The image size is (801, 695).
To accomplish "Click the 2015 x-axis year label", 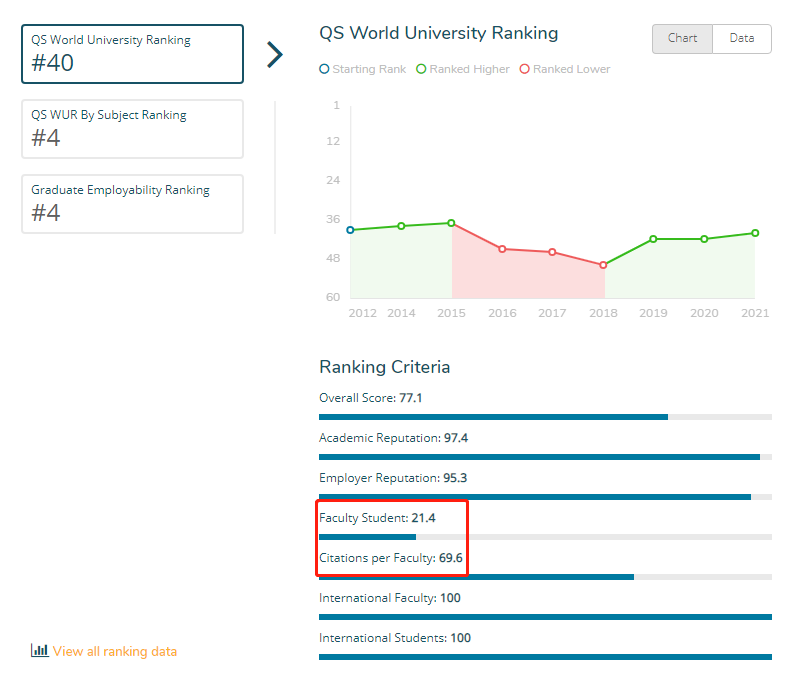I will click(452, 313).
